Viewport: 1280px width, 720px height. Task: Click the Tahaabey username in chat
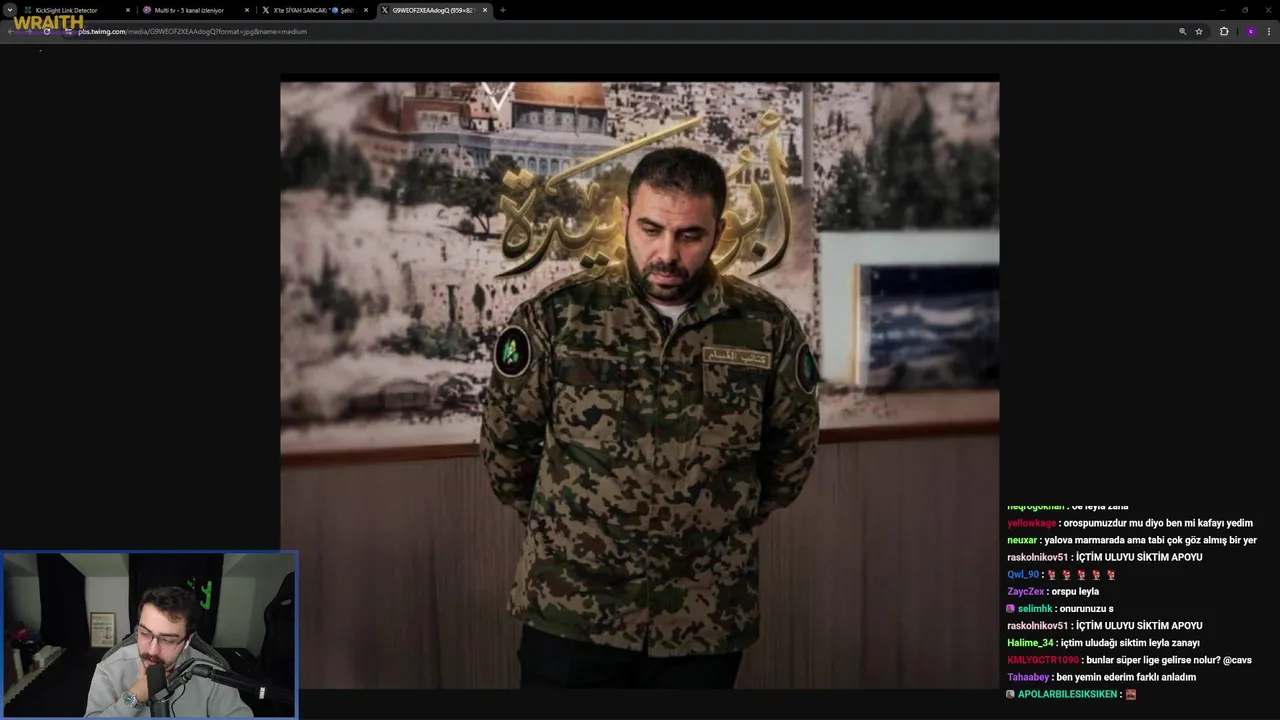(1028, 677)
